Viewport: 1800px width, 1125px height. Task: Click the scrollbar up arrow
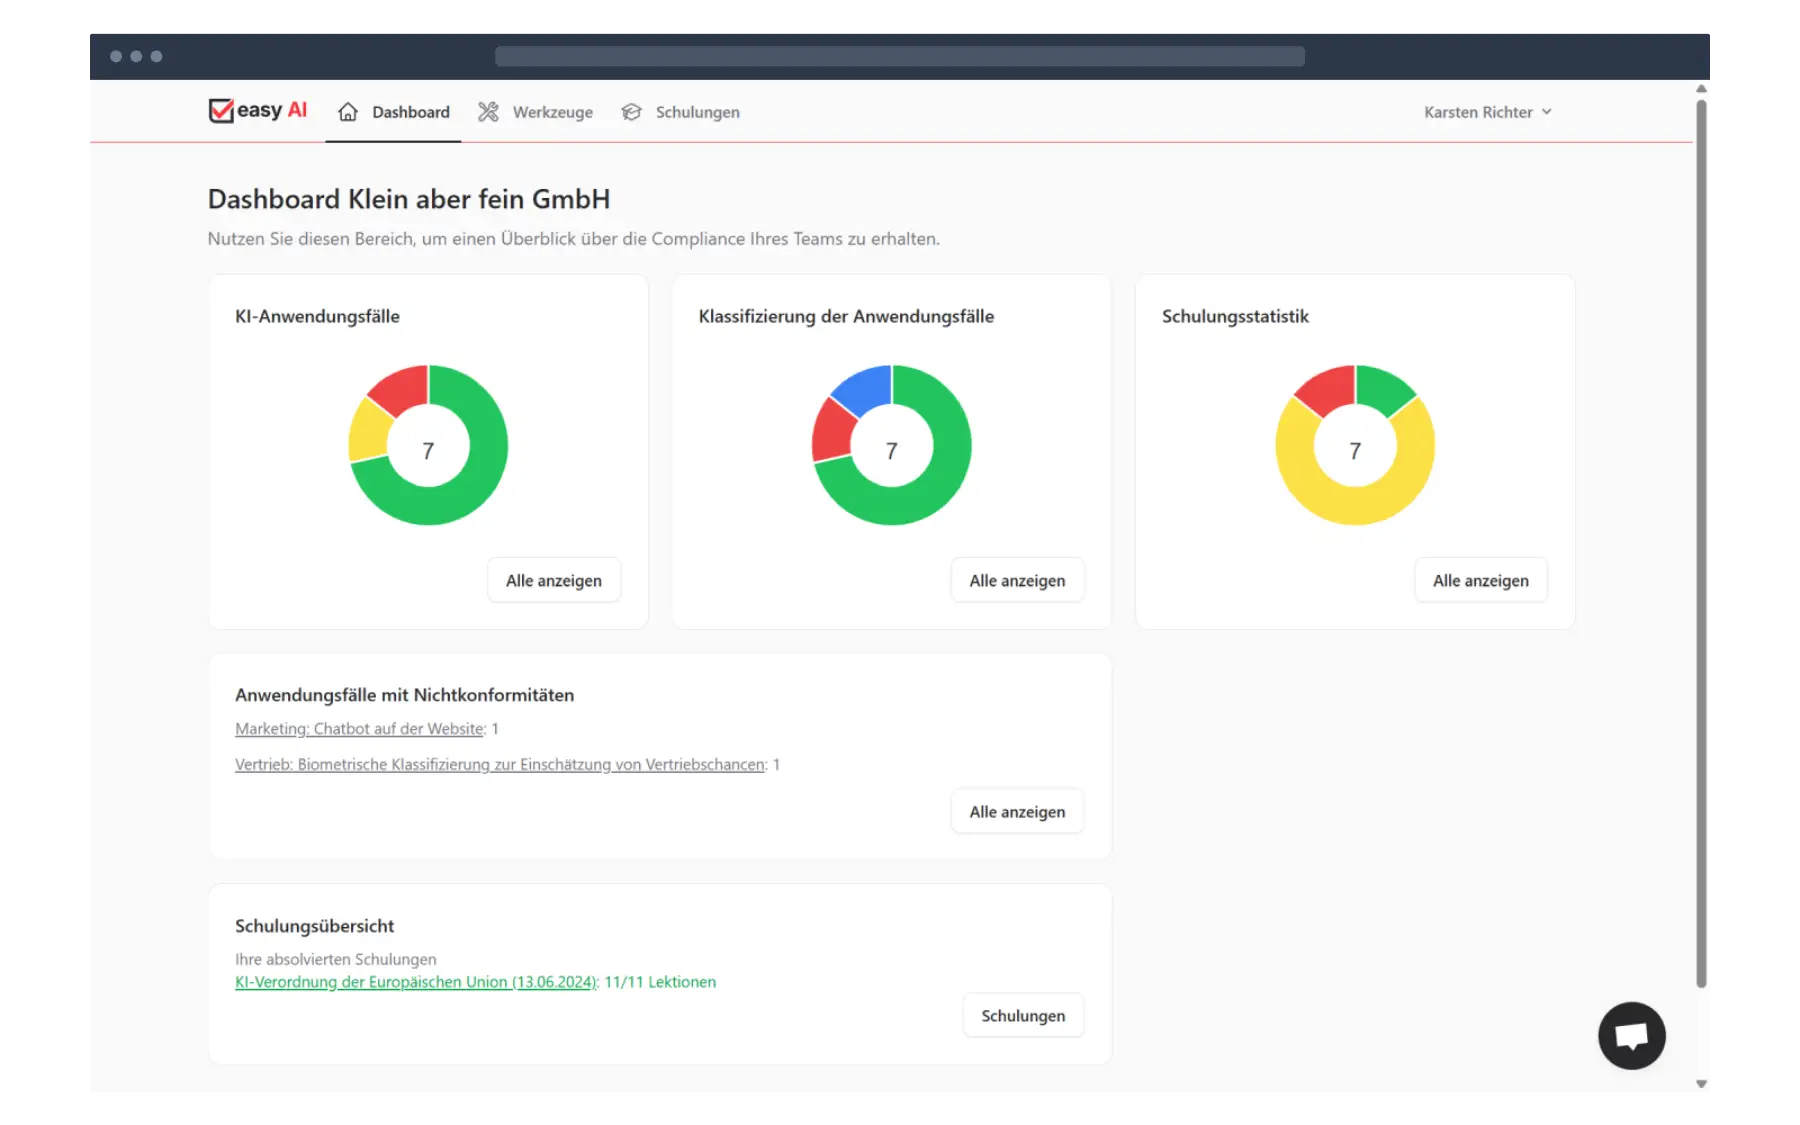pyautogui.click(x=1701, y=88)
